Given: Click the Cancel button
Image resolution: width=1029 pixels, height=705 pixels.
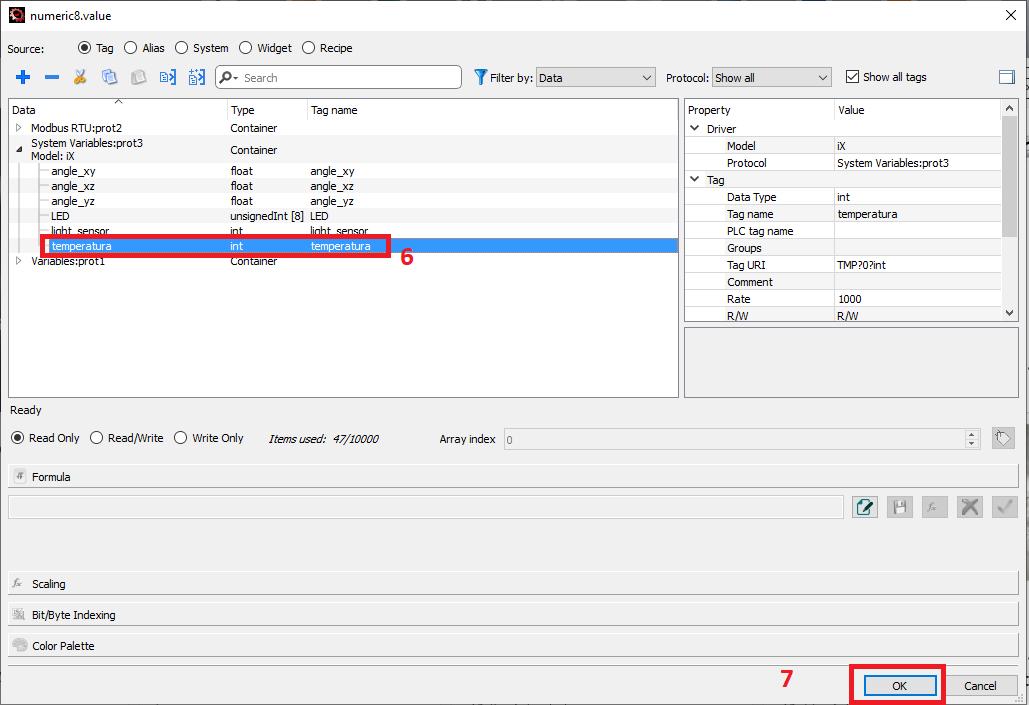Looking at the screenshot, I should tap(980, 685).
